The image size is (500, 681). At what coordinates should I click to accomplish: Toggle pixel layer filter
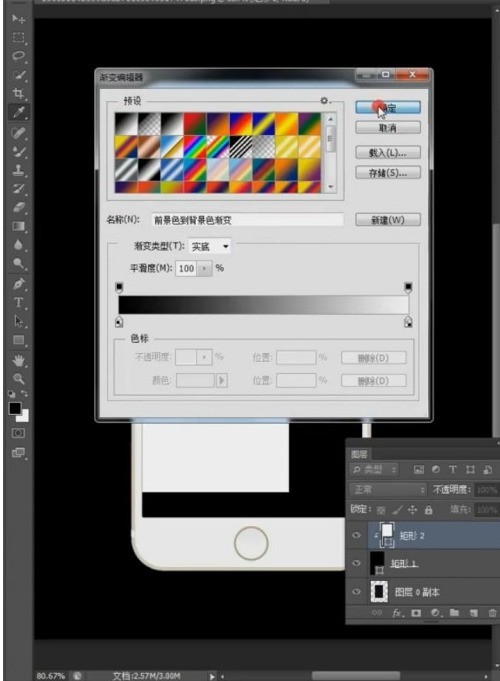point(418,469)
